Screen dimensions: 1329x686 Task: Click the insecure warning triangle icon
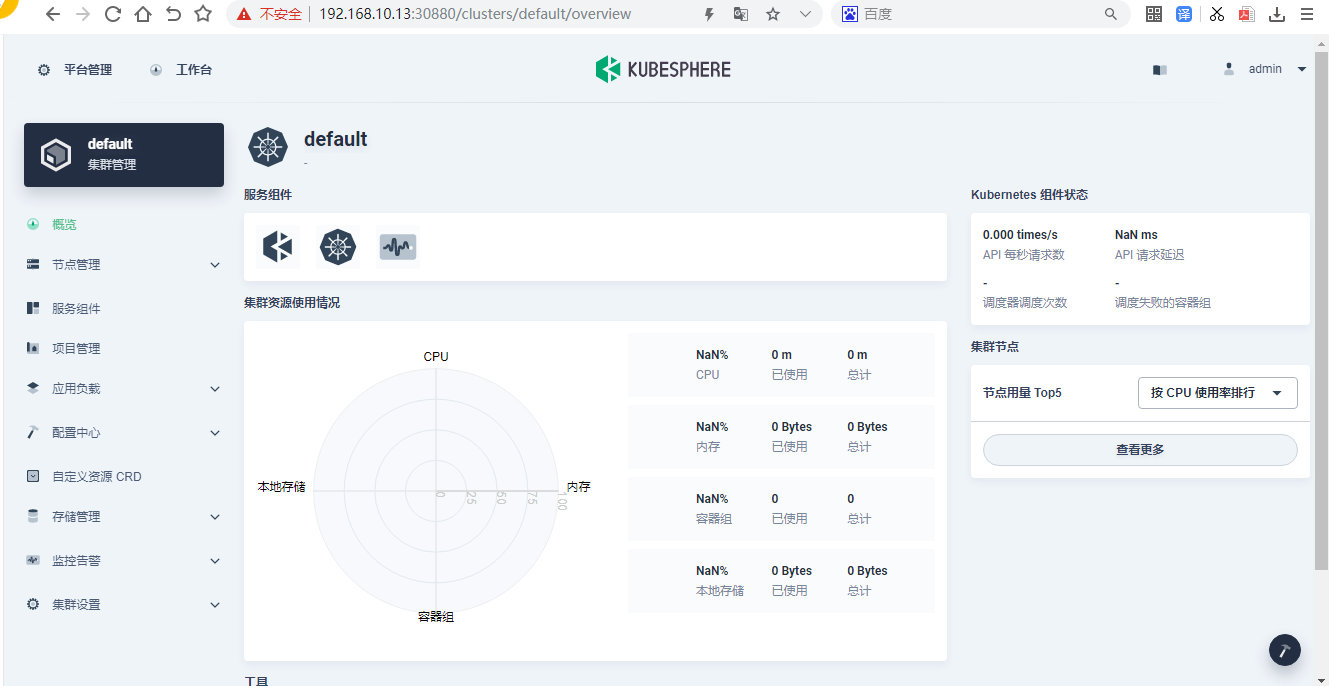point(243,14)
